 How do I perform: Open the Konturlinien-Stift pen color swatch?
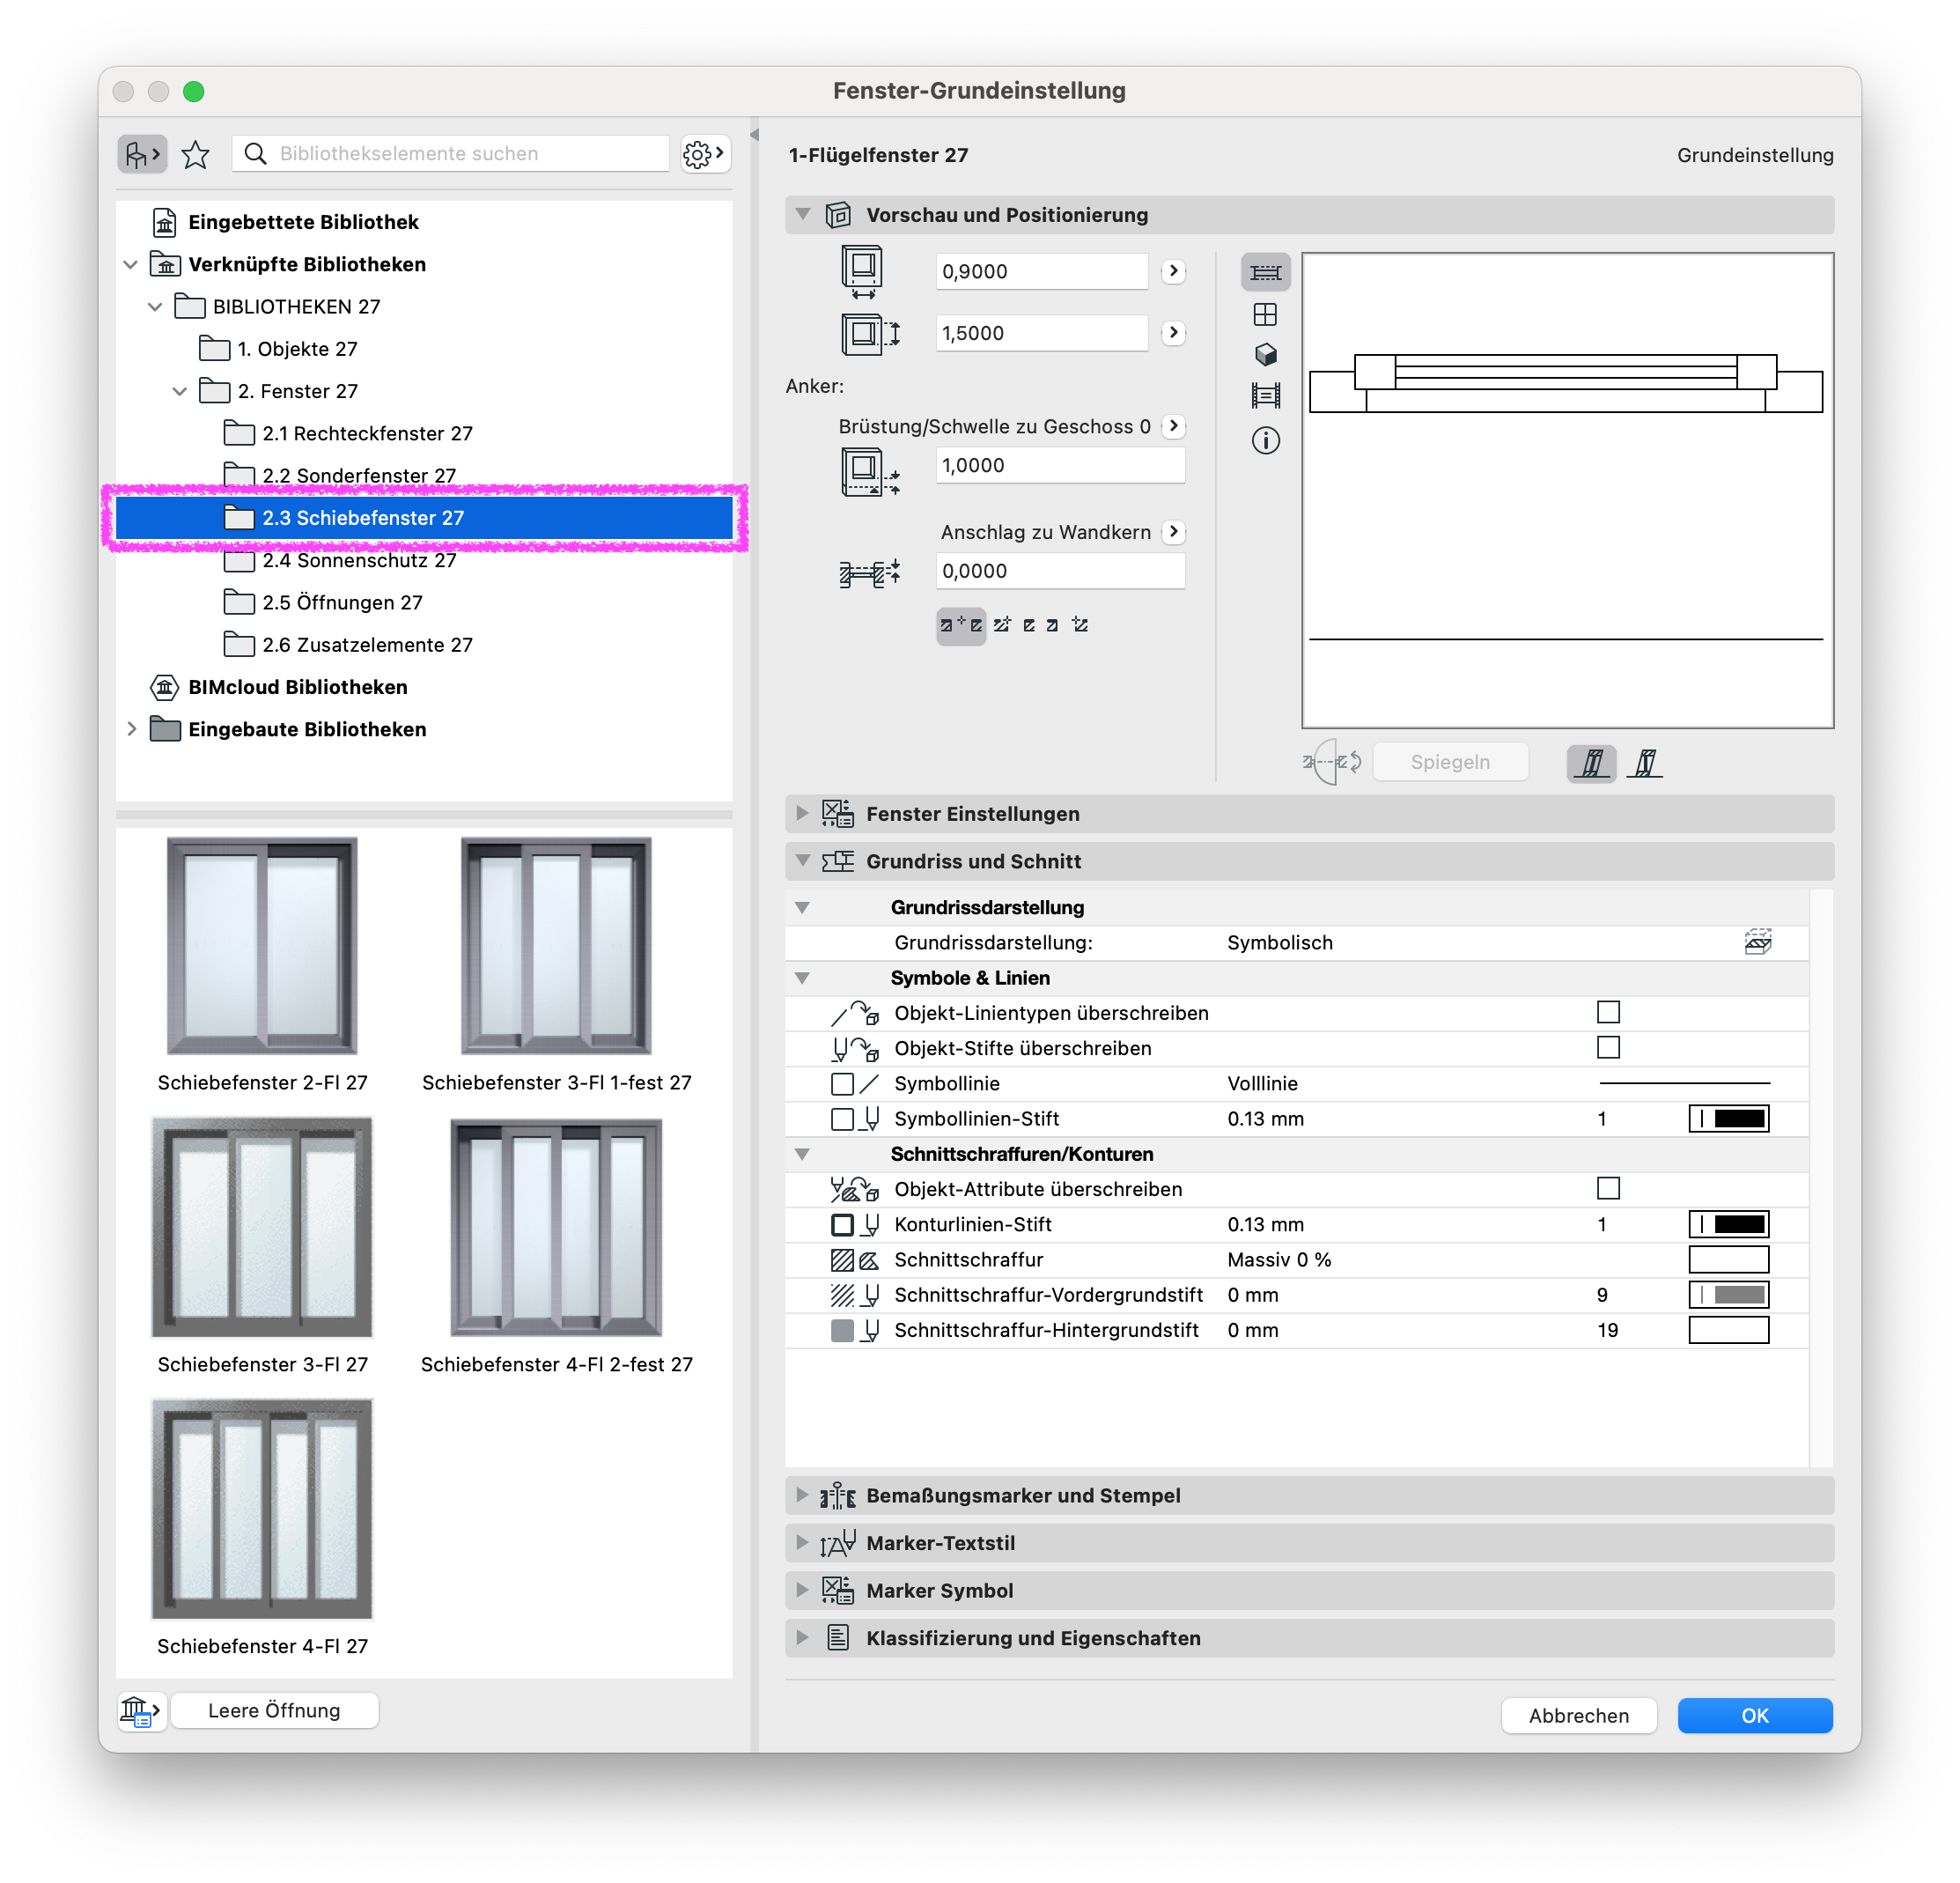pyautogui.click(x=1729, y=1224)
